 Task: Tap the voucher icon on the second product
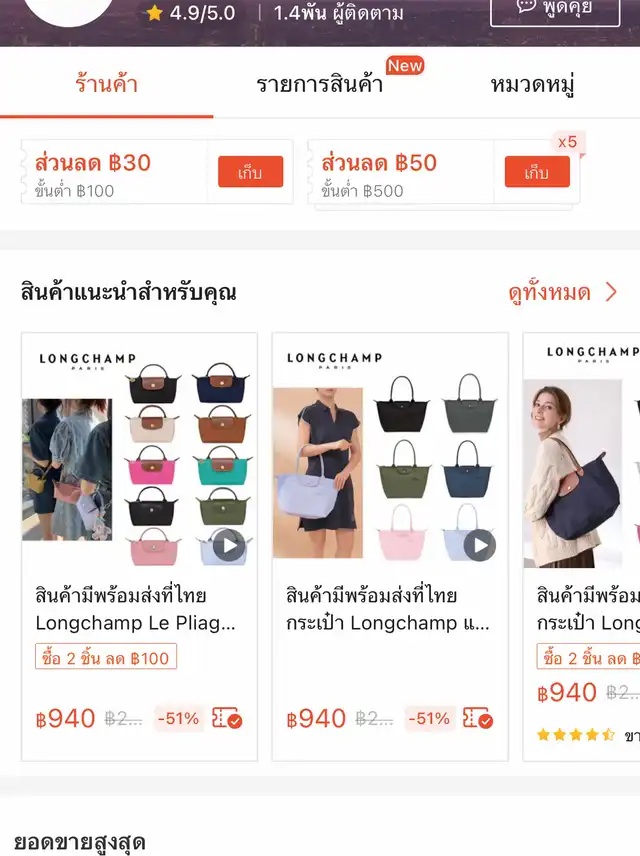478,718
